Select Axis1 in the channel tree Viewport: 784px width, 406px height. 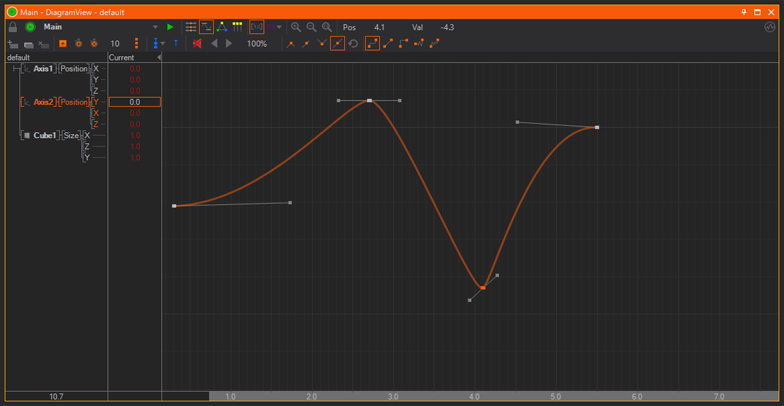[43, 69]
